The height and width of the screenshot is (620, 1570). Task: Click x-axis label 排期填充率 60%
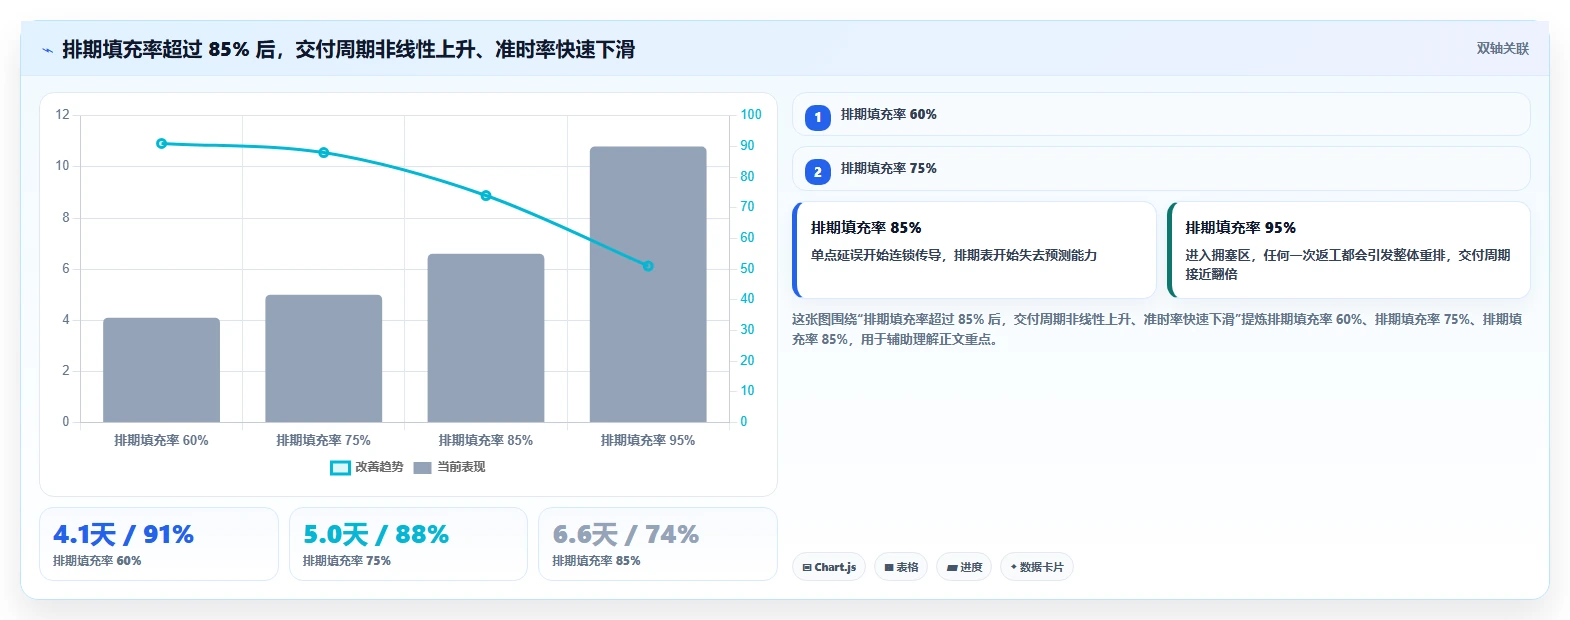point(161,440)
